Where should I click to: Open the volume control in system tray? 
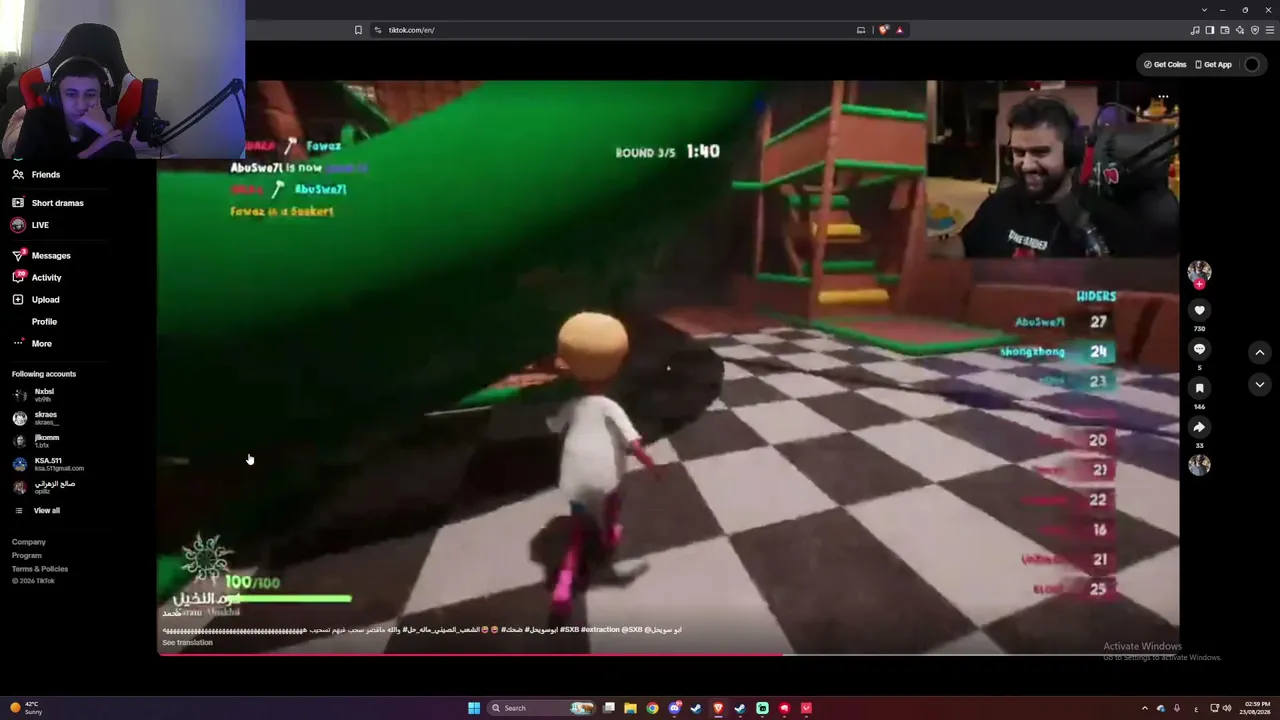pyautogui.click(x=1227, y=708)
